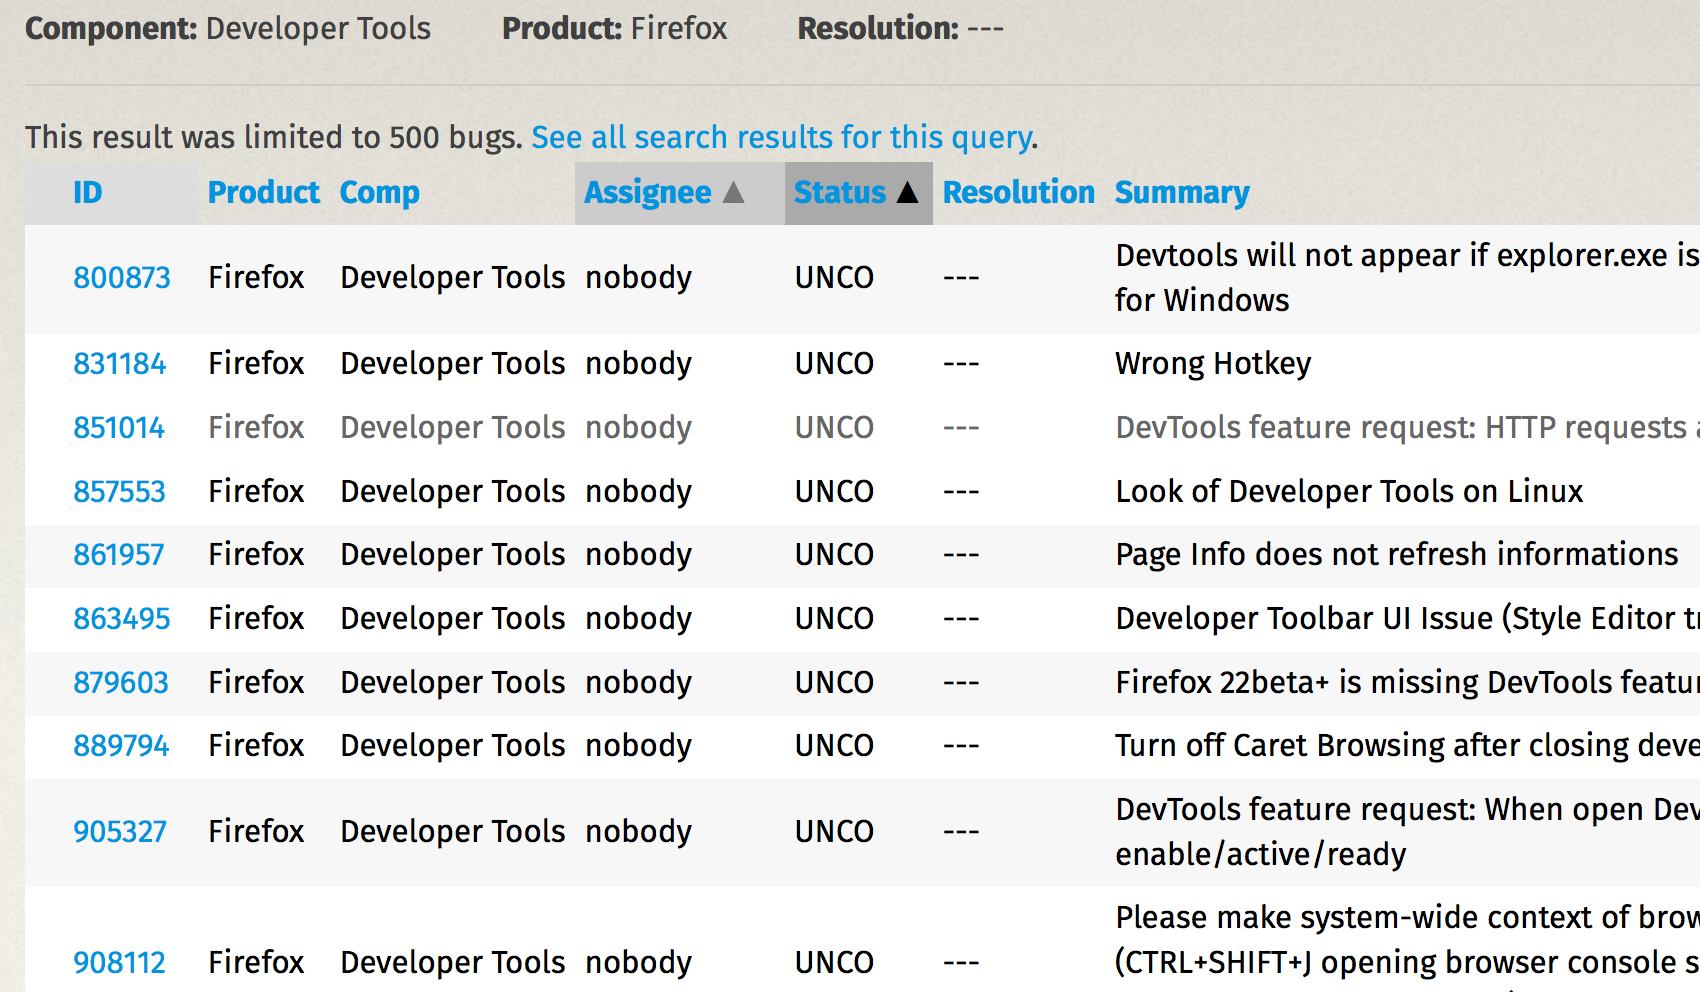Click 'nobody' assignee in bug 908112 row

click(x=638, y=963)
